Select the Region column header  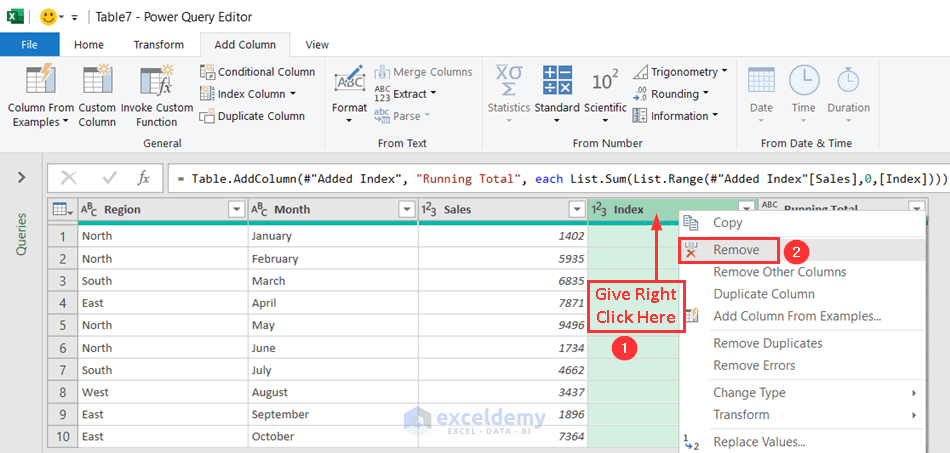tap(163, 210)
